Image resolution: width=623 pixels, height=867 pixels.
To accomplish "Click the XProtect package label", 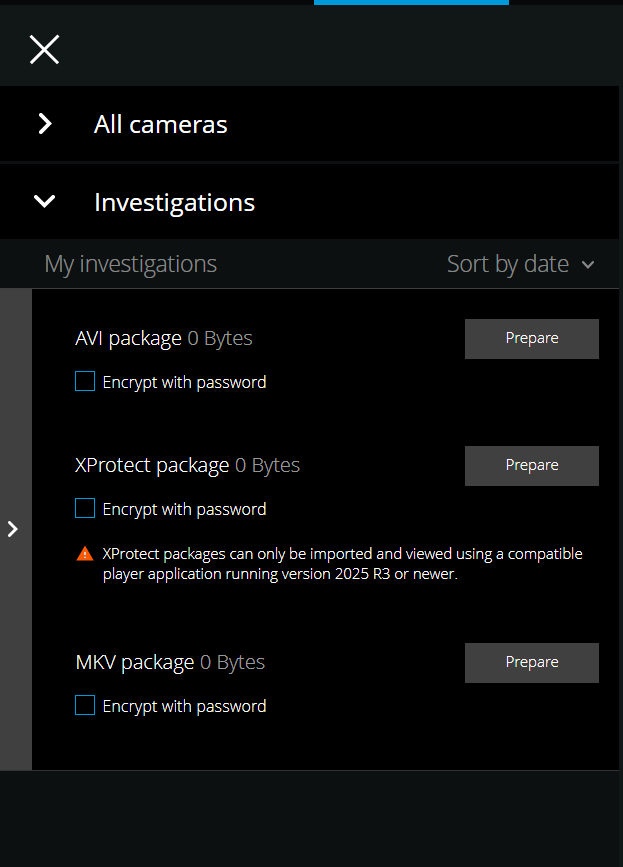I will [152, 466].
